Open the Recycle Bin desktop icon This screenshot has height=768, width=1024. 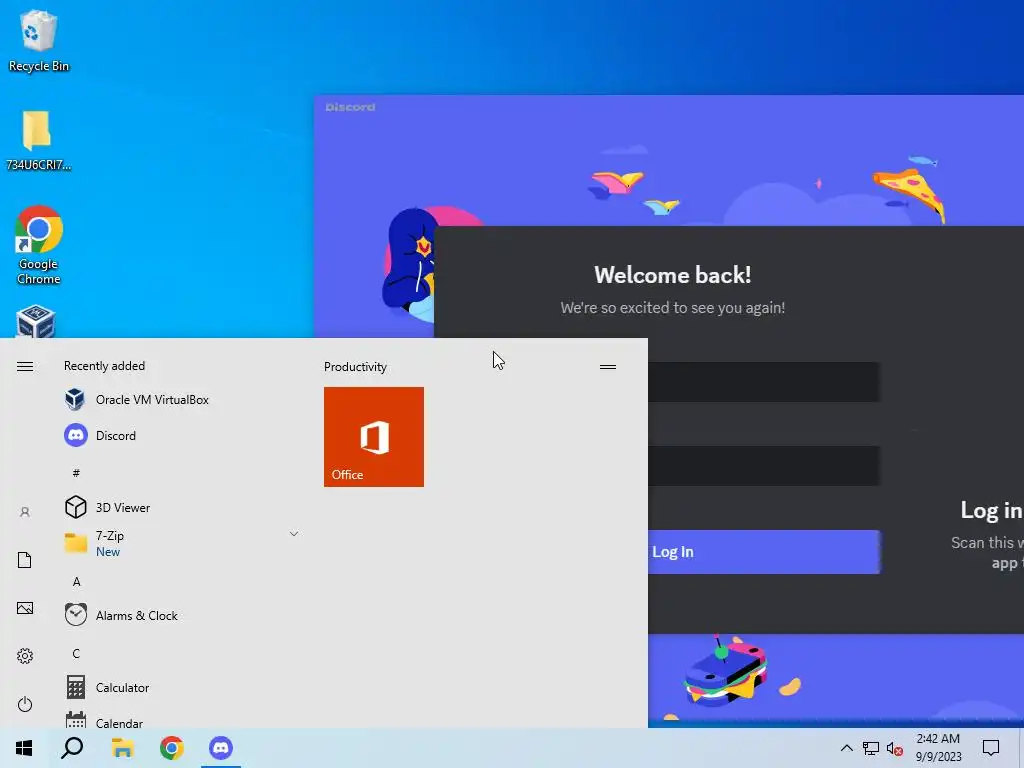point(38,40)
